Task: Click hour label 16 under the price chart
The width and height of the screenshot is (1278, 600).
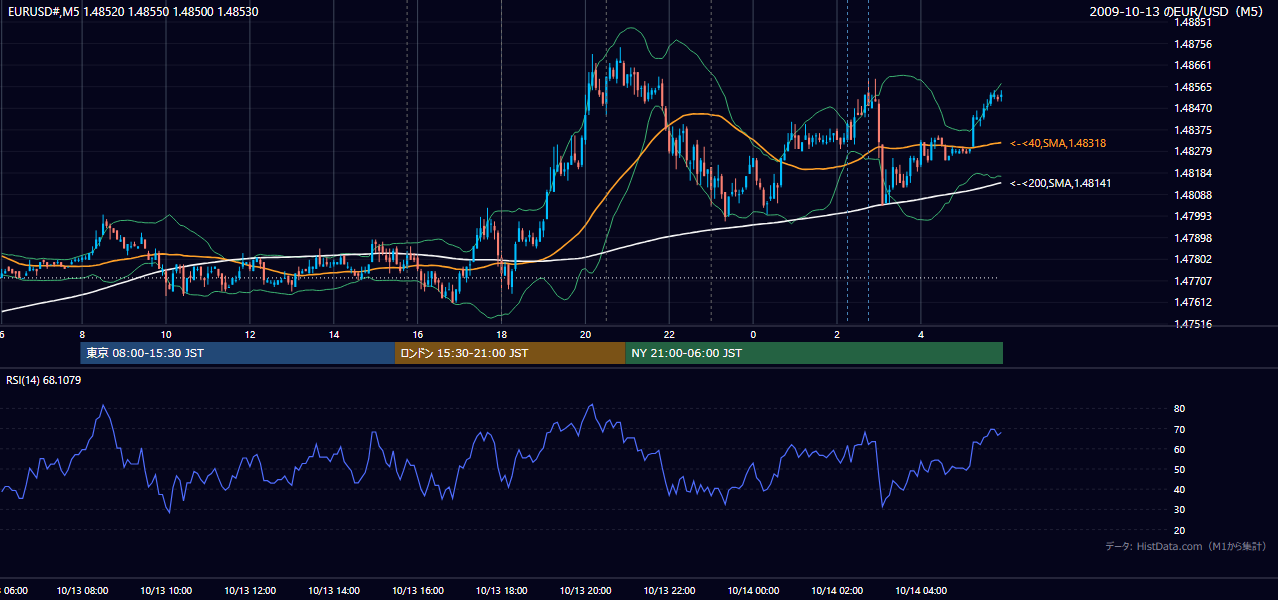Action: 418,335
